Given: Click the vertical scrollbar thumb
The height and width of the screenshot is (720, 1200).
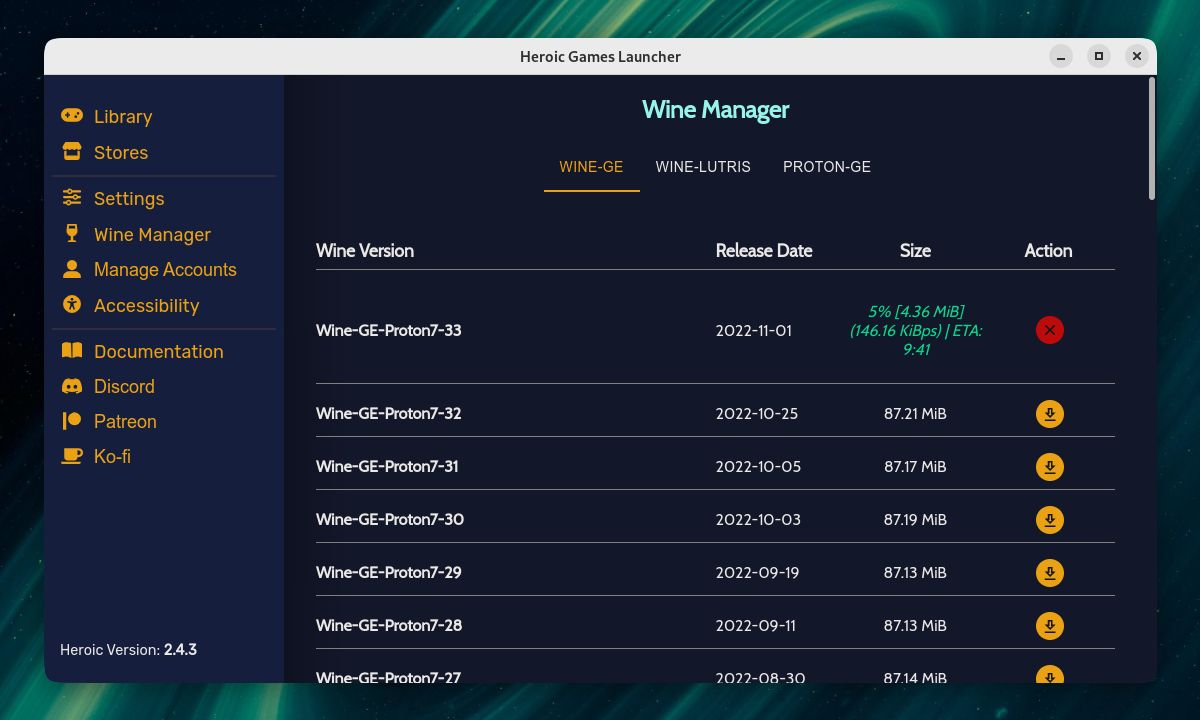Looking at the screenshot, I should tap(1152, 139).
